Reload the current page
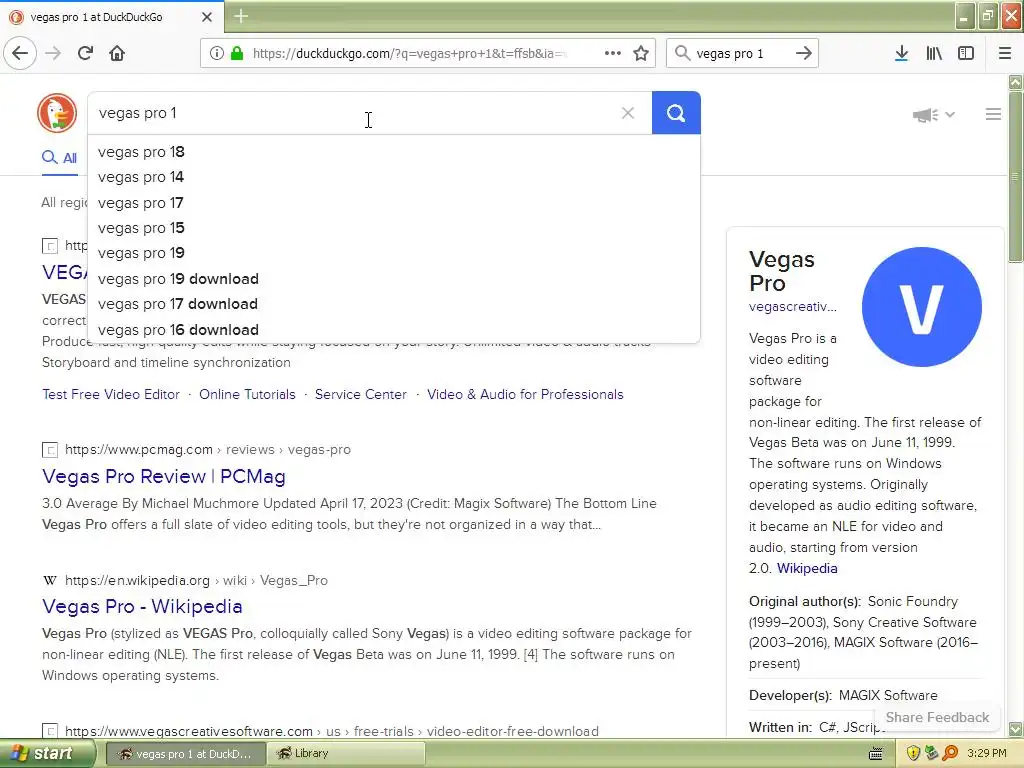1024x768 pixels. click(x=86, y=53)
